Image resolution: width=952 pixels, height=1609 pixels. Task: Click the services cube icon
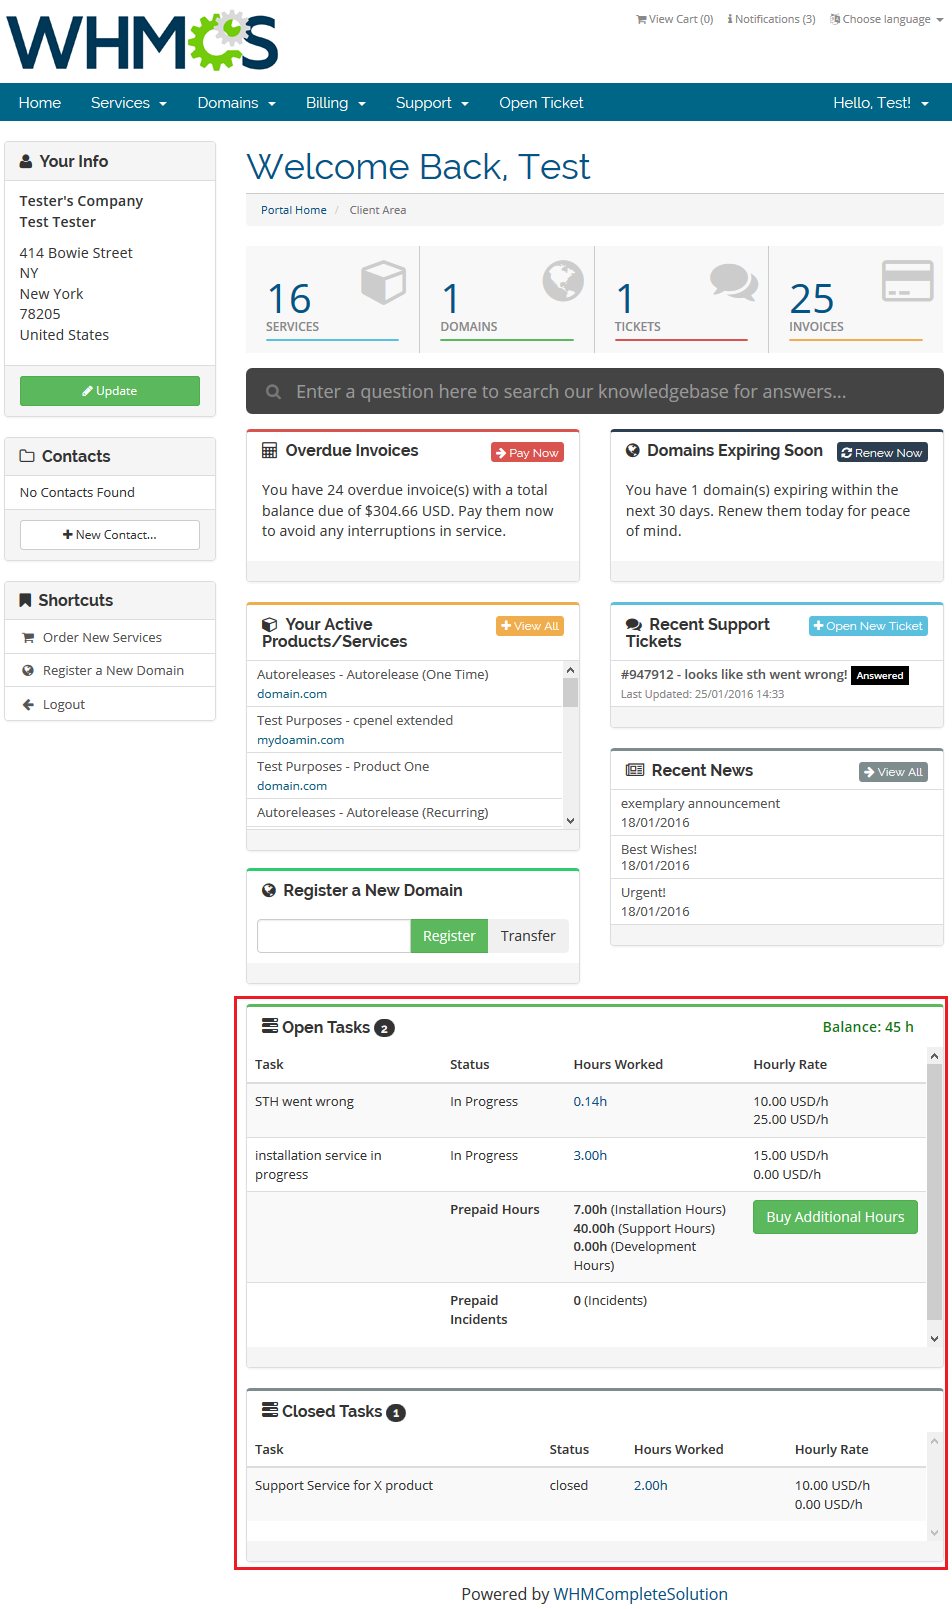click(383, 282)
